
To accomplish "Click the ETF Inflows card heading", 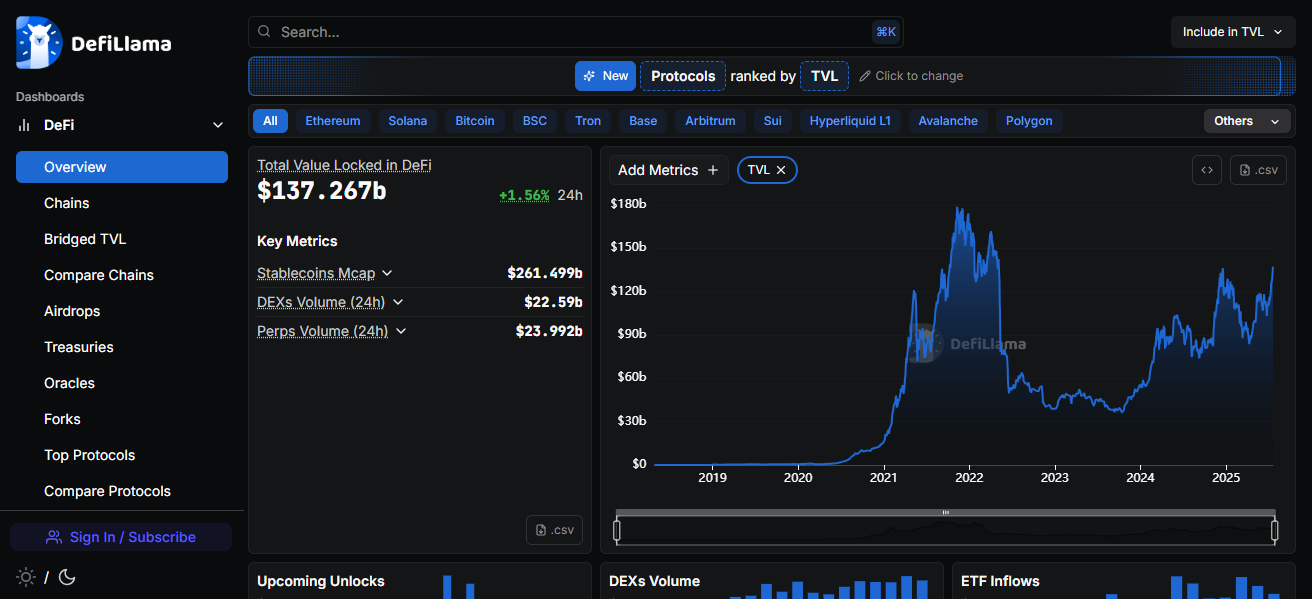I will (1000, 581).
